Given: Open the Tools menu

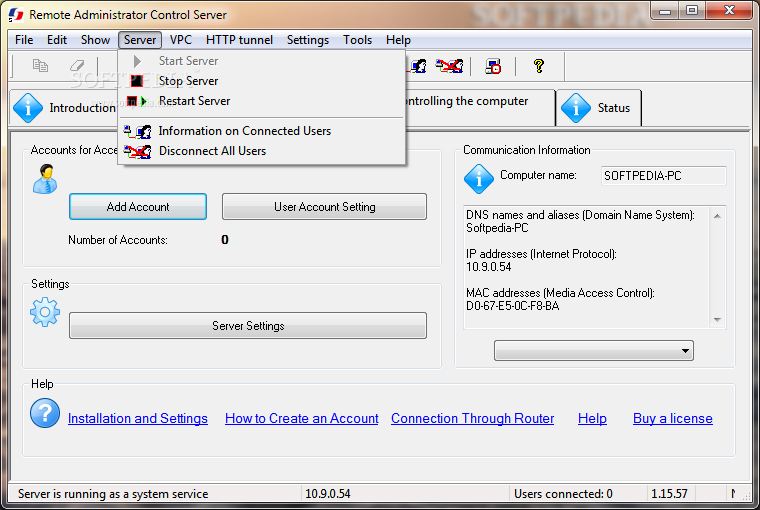Looking at the screenshot, I should [x=358, y=40].
